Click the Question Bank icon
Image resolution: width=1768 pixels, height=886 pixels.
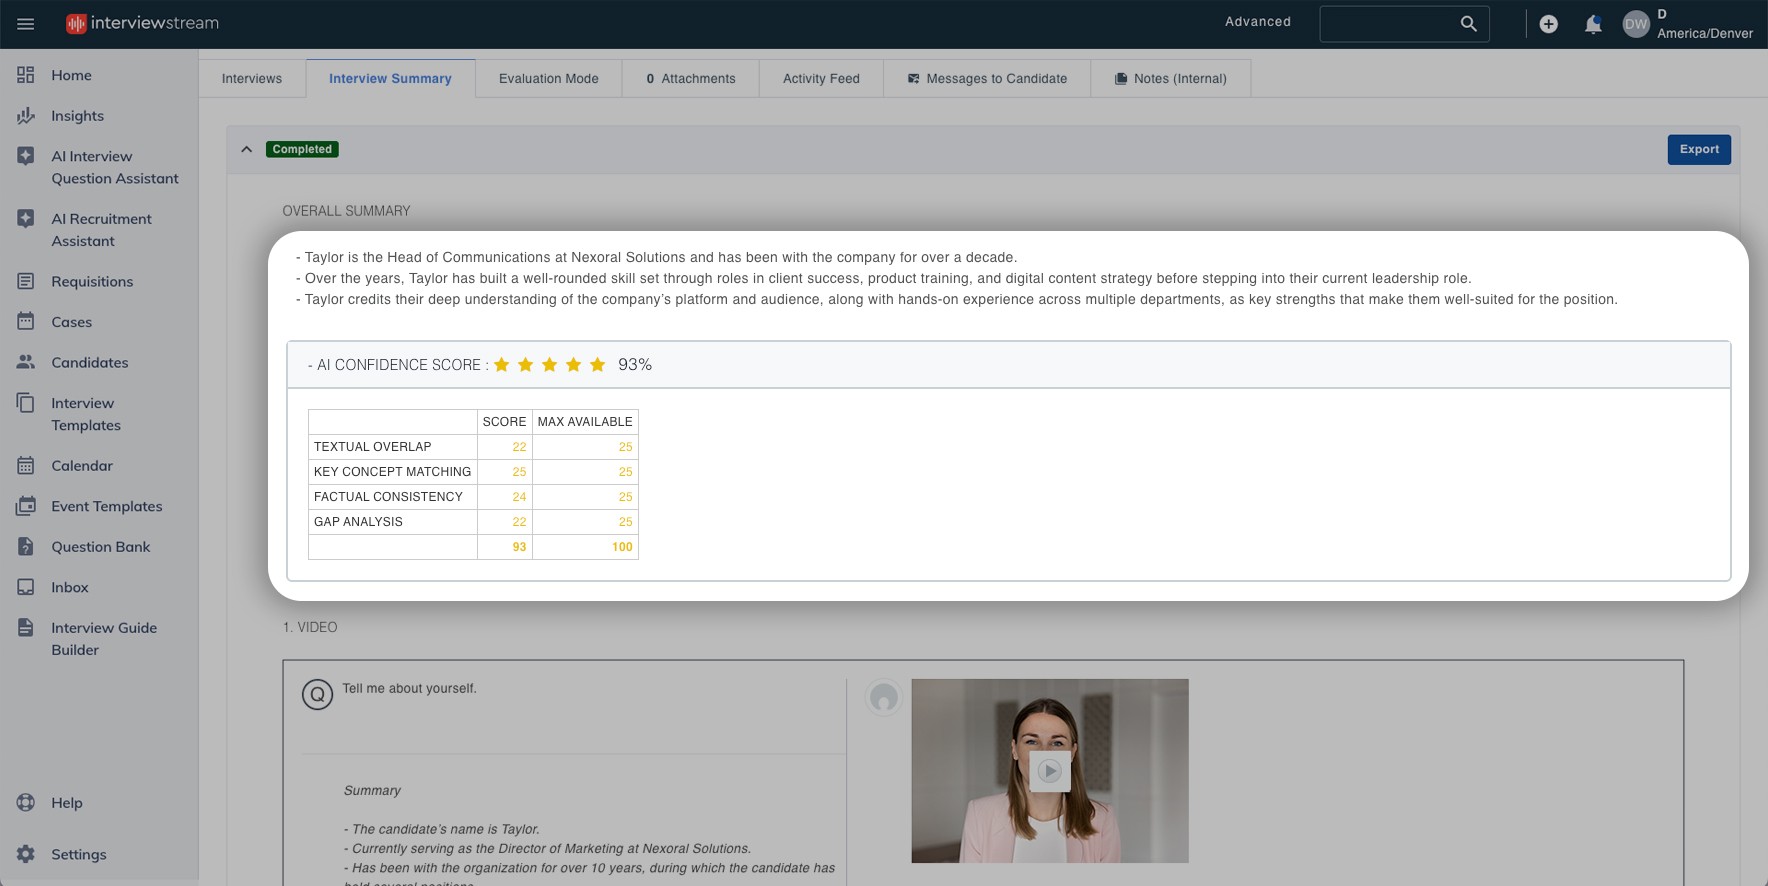point(26,546)
